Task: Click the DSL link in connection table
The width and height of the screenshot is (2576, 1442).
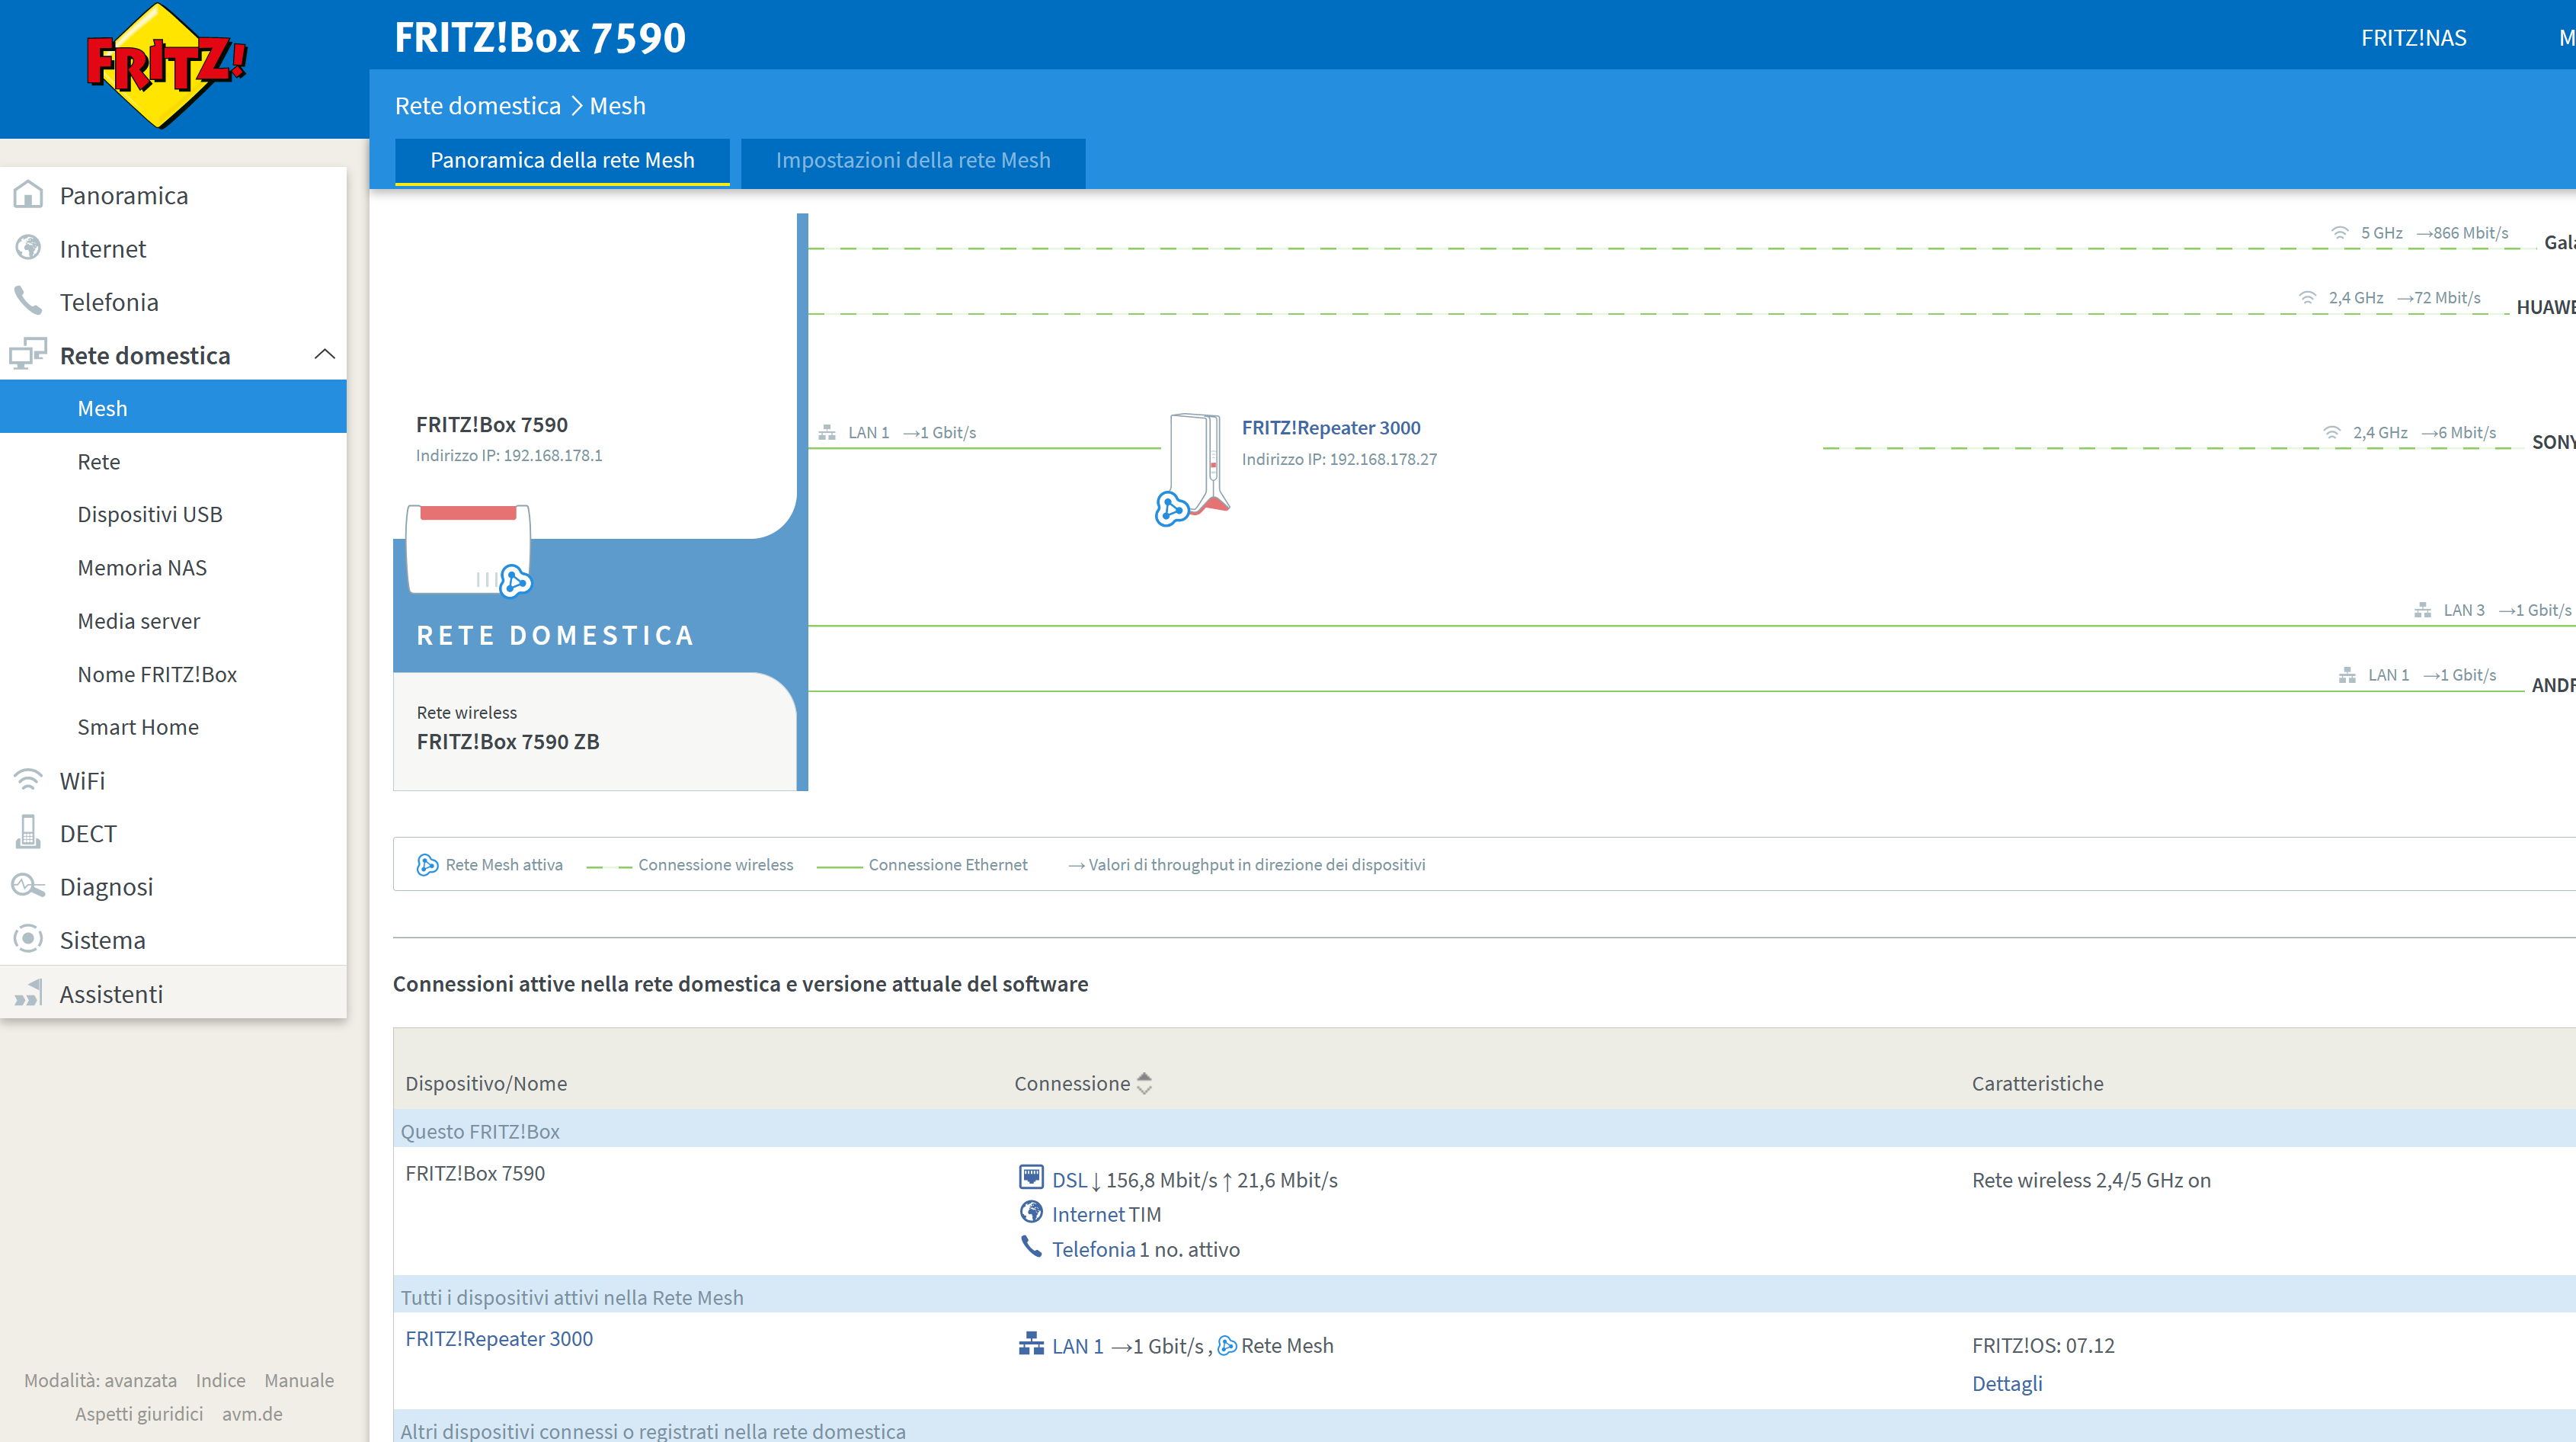Action: point(1068,1180)
